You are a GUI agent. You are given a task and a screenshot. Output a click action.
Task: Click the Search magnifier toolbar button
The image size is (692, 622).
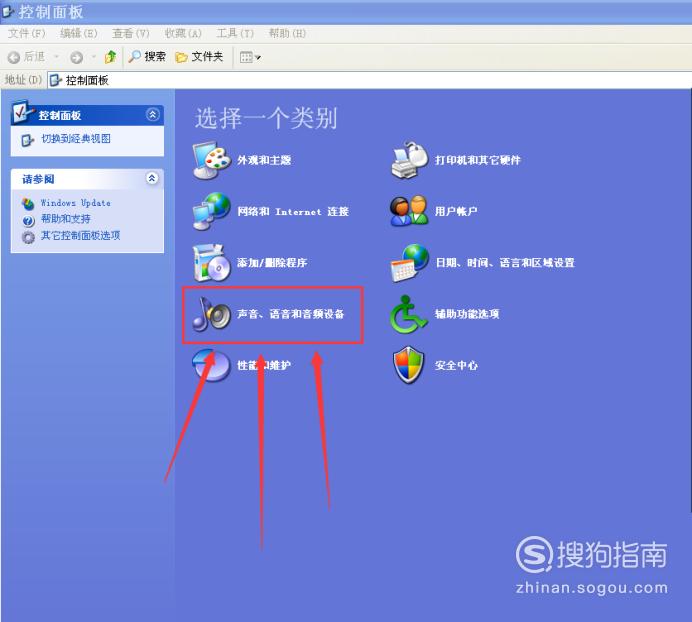click(x=147, y=57)
